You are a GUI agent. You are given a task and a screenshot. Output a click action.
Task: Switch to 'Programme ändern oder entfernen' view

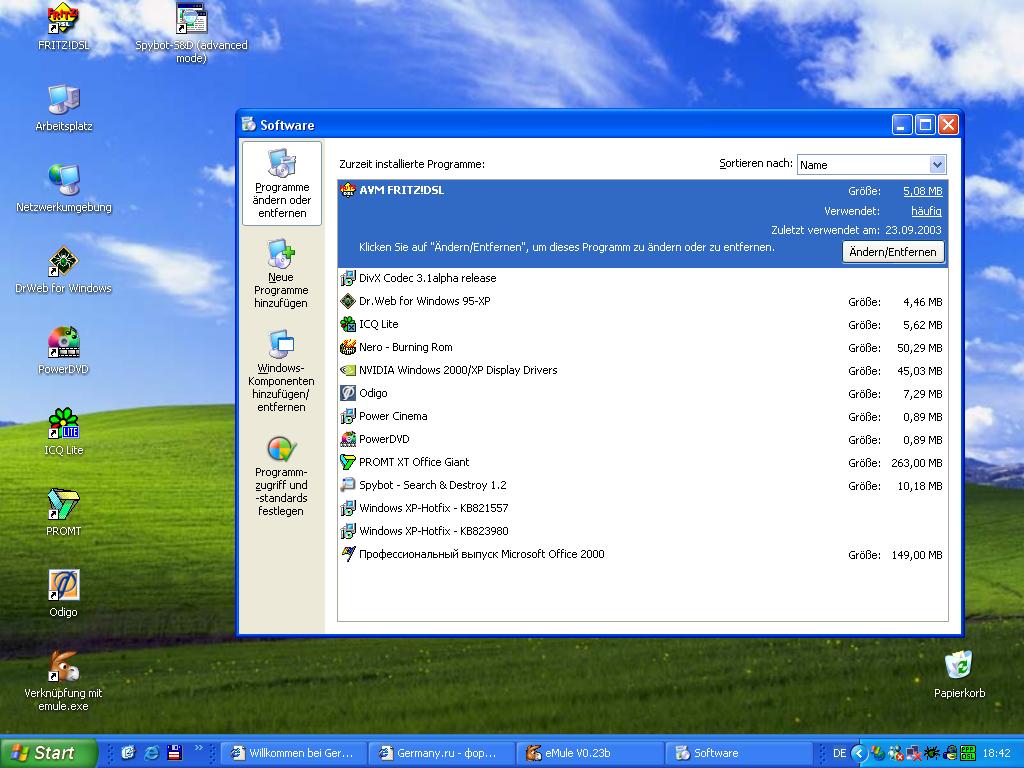(x=281, y=184)
